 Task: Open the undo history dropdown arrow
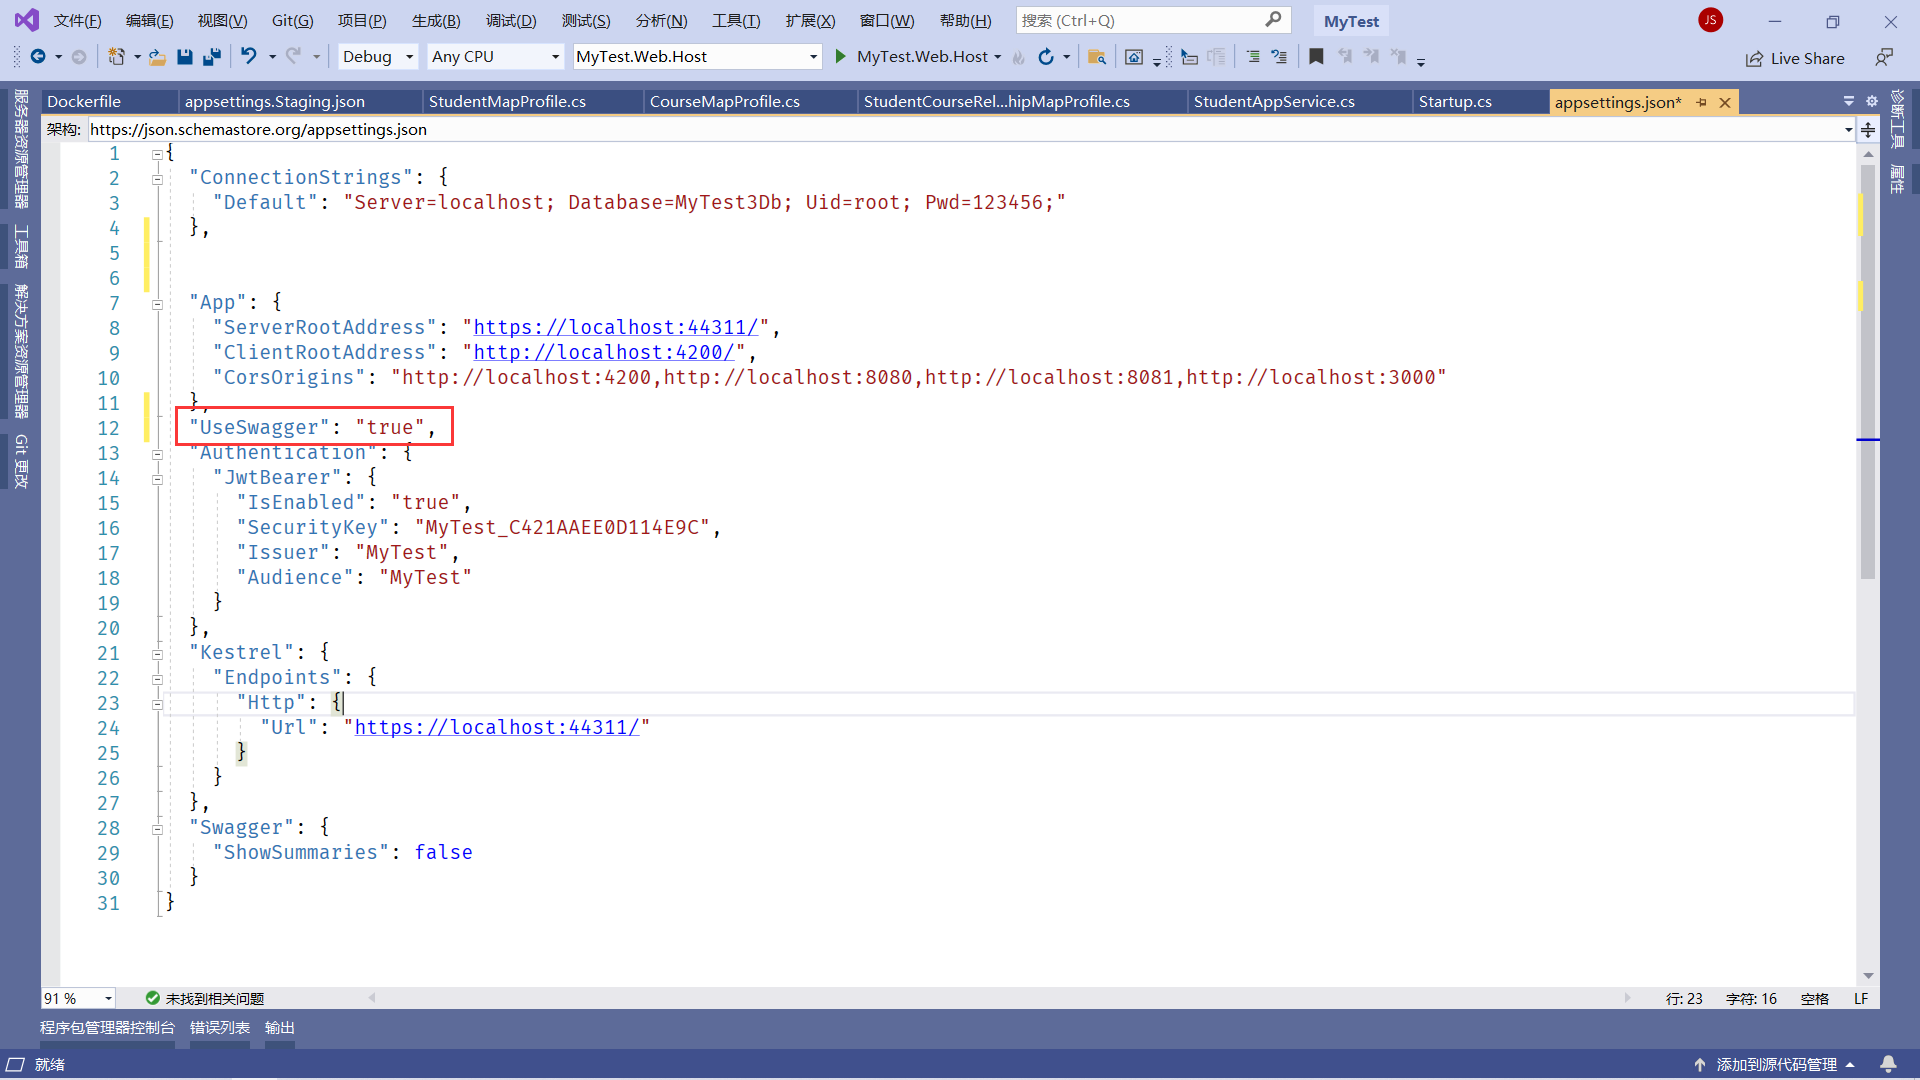click(x=272, y=57)
